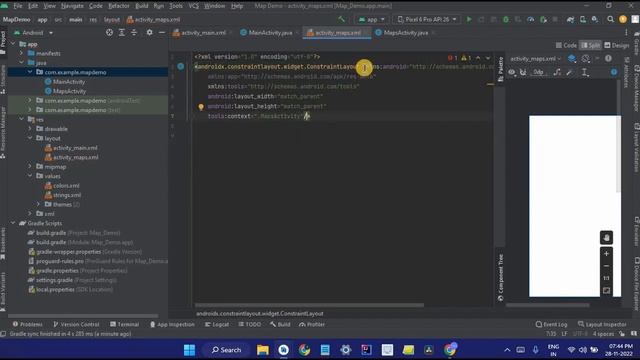Switch to the MapsActivity.java tab
This screenshot has height=360, width=640.
coord(402,33)
